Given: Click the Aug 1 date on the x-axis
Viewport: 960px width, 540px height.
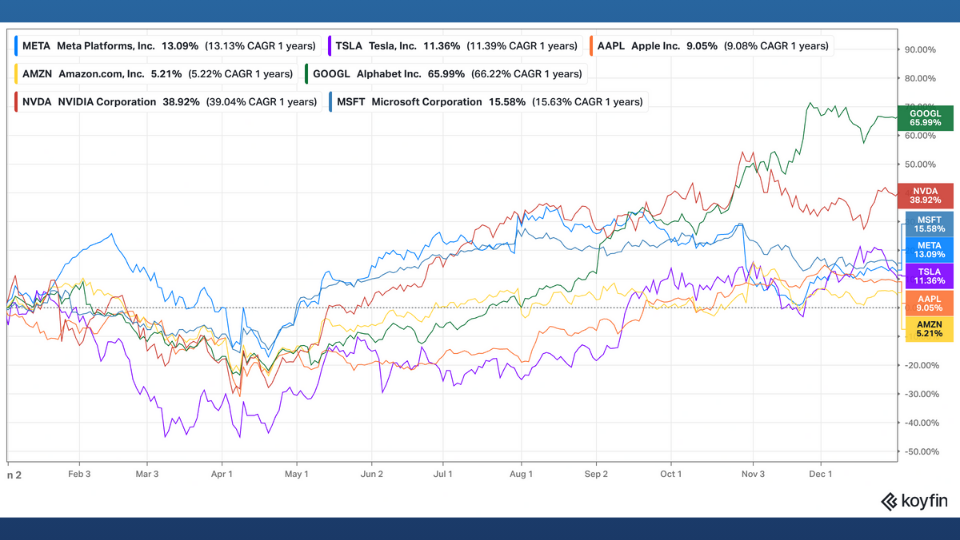Looking at the screenshot, I should (x=522, y=473).
